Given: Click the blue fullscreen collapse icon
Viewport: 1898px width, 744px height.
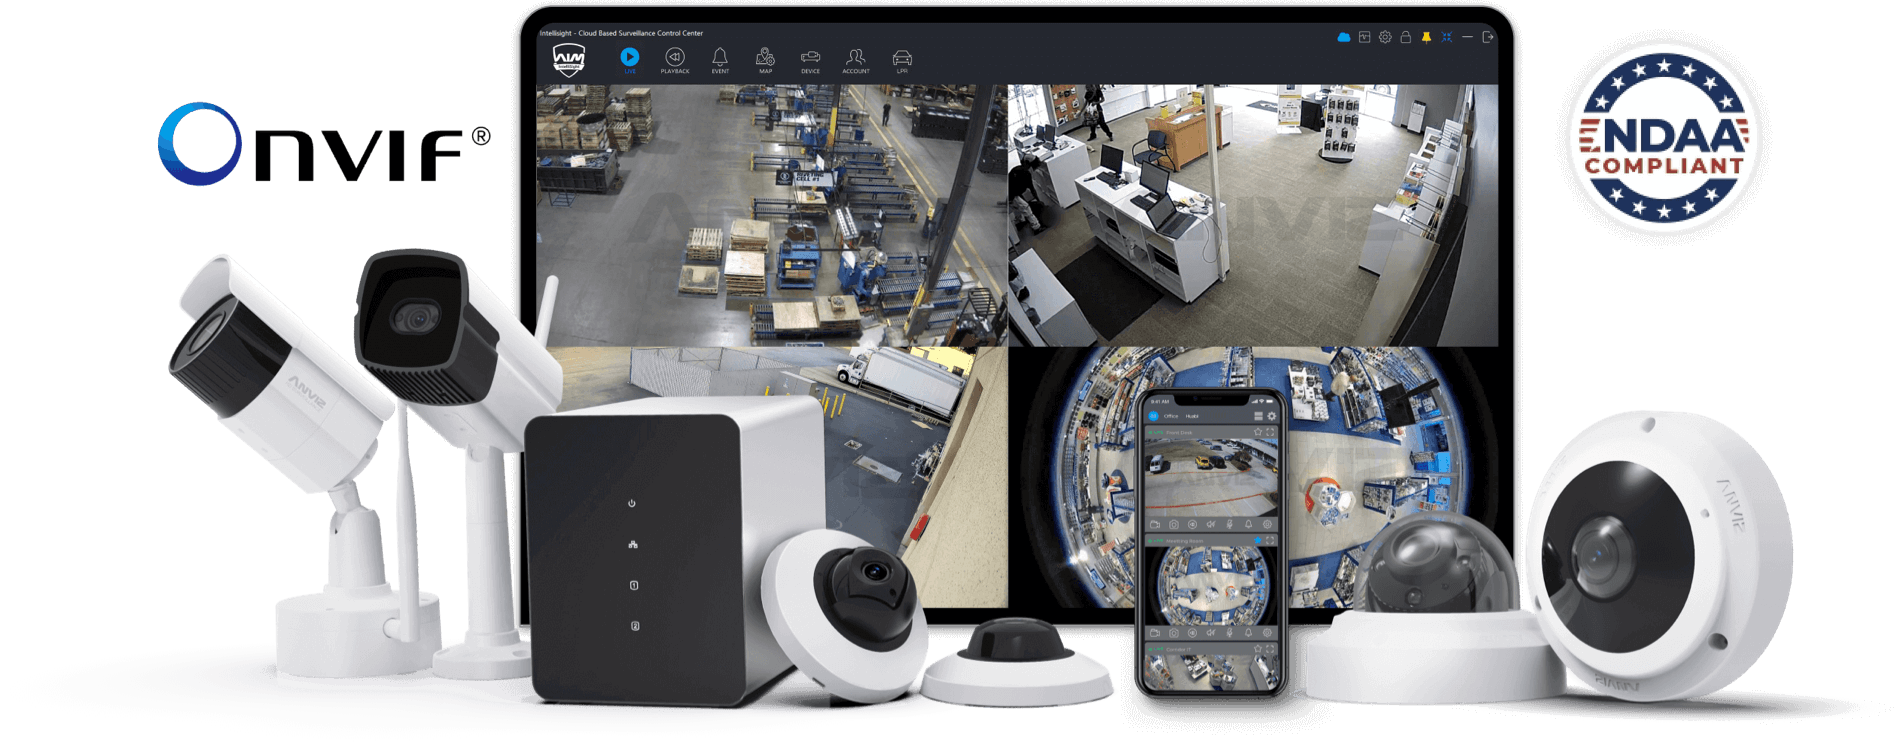Looking at the screenshot, I should (1446, 37).
